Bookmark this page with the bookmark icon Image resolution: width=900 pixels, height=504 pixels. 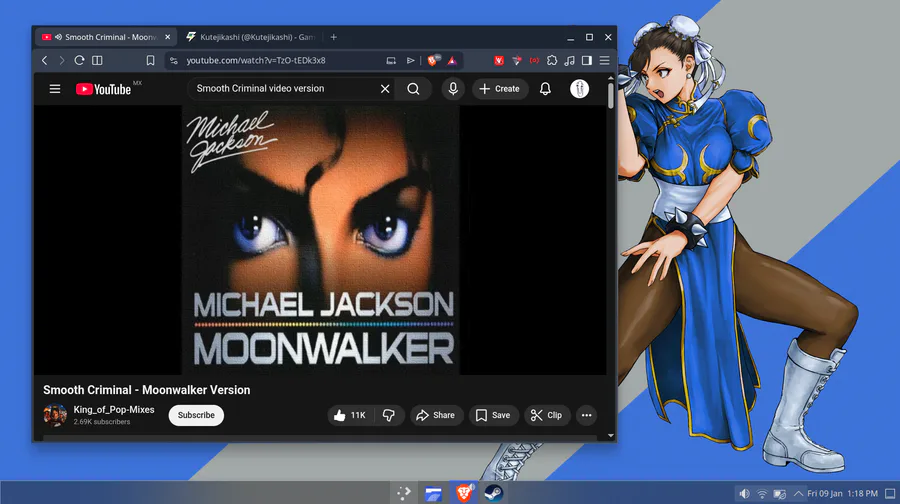150,60
